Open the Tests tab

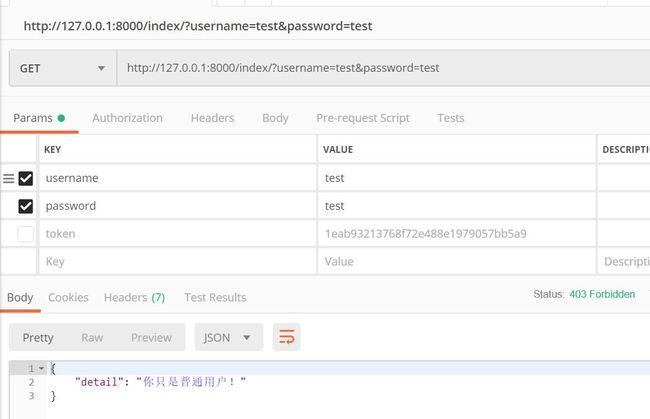[x=451, y=118]
